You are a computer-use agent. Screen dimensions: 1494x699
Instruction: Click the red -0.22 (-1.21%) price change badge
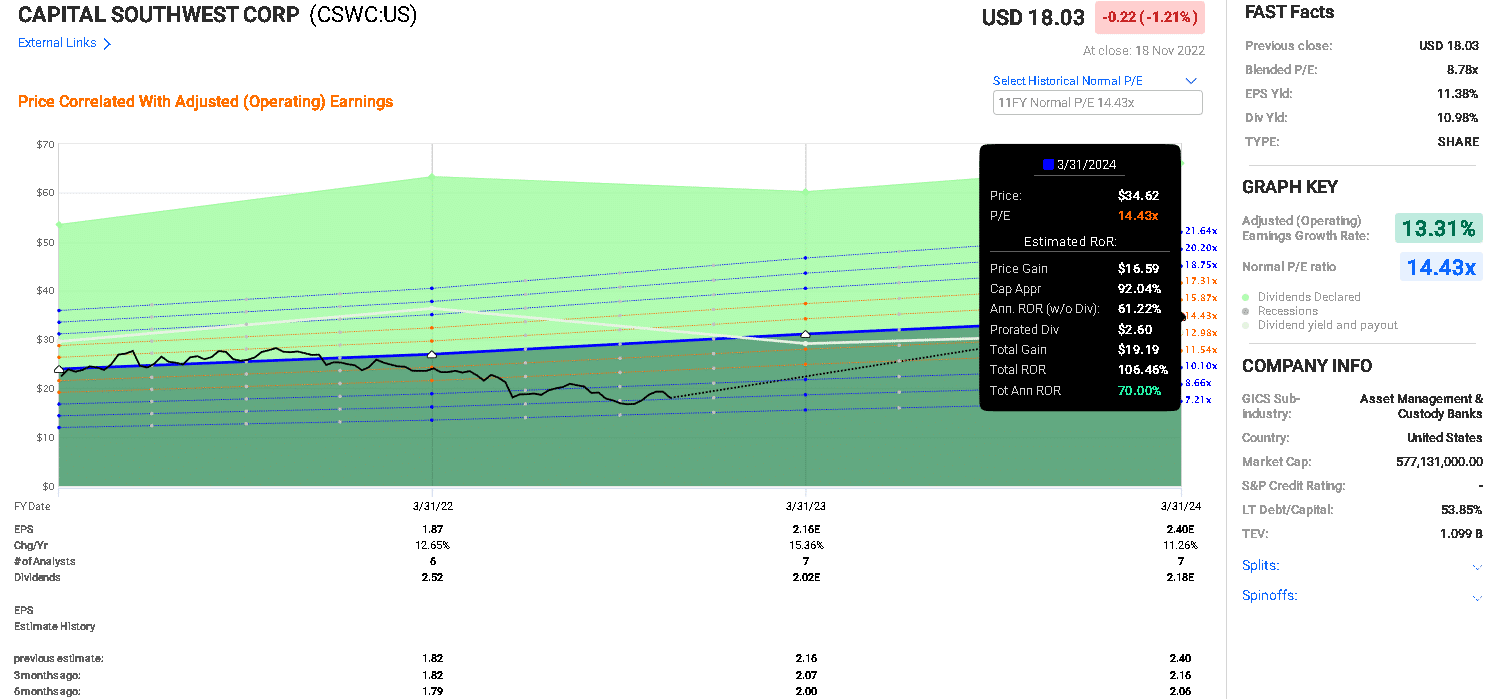(1149, 18)
